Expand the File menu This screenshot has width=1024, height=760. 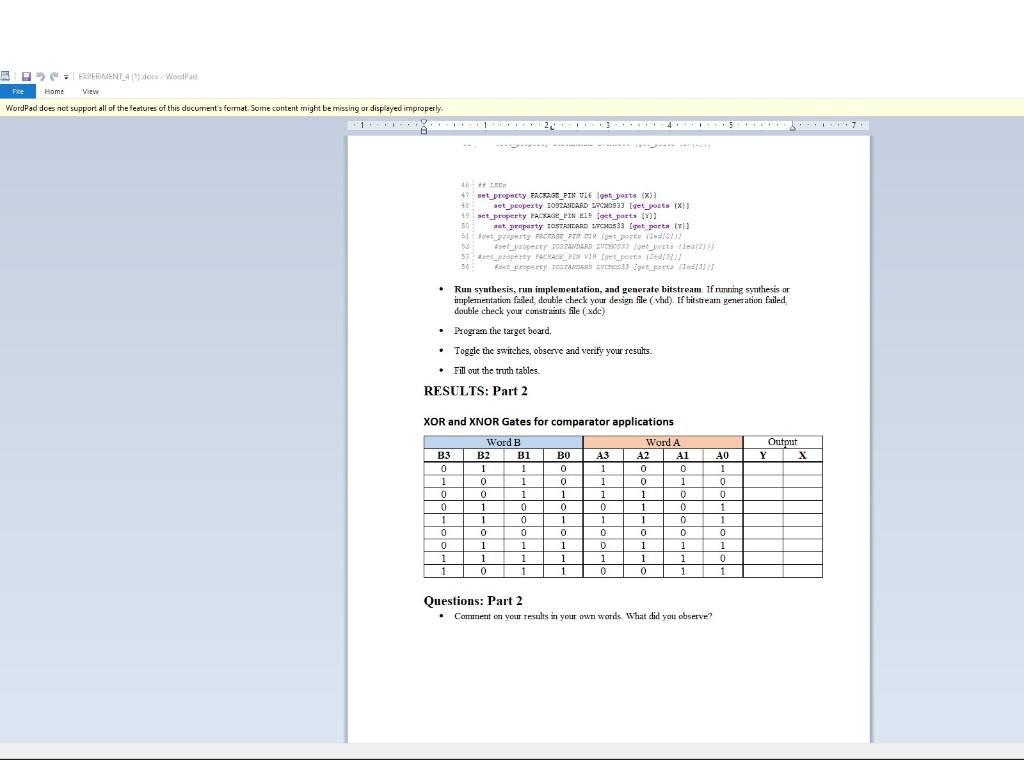point(17,91)
